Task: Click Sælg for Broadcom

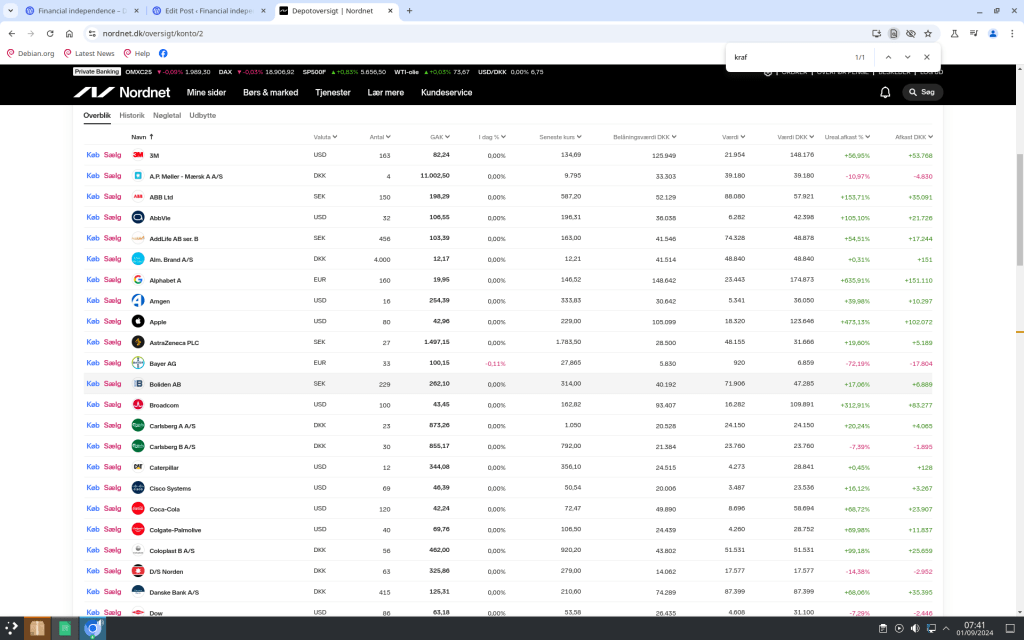Action: (x=112, y=405)
